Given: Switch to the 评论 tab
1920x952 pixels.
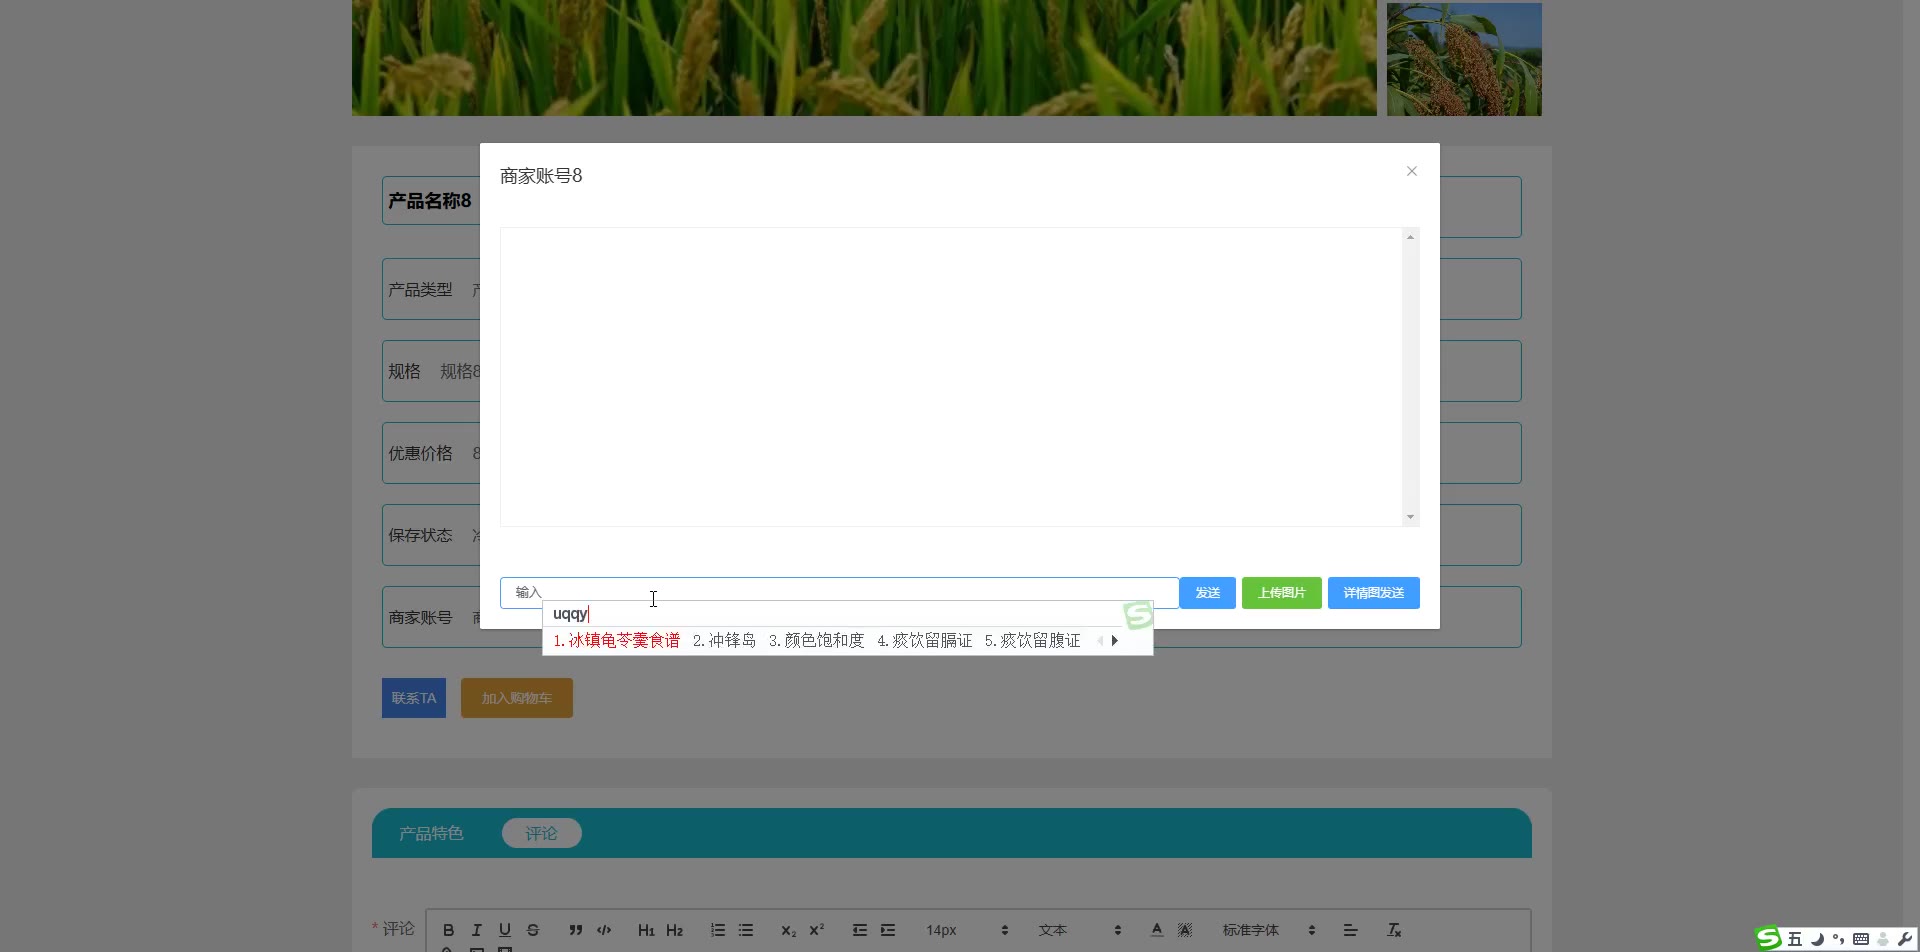Looking at the screenshot, I should pos(541,833).
